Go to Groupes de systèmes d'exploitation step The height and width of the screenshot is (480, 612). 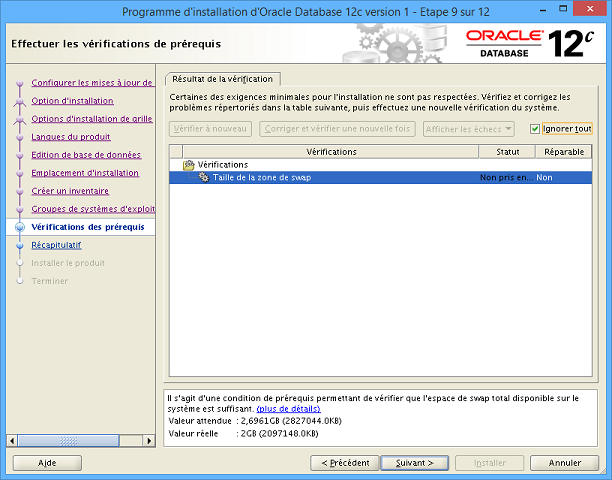pos(93,209)
